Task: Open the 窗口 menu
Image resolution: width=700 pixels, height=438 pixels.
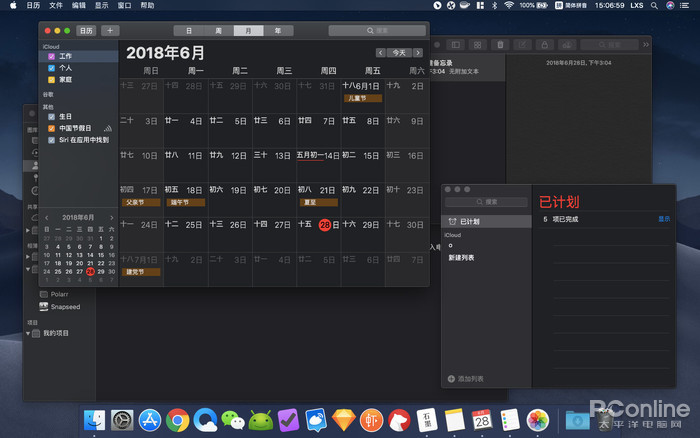Action: (x=124, y=5)
